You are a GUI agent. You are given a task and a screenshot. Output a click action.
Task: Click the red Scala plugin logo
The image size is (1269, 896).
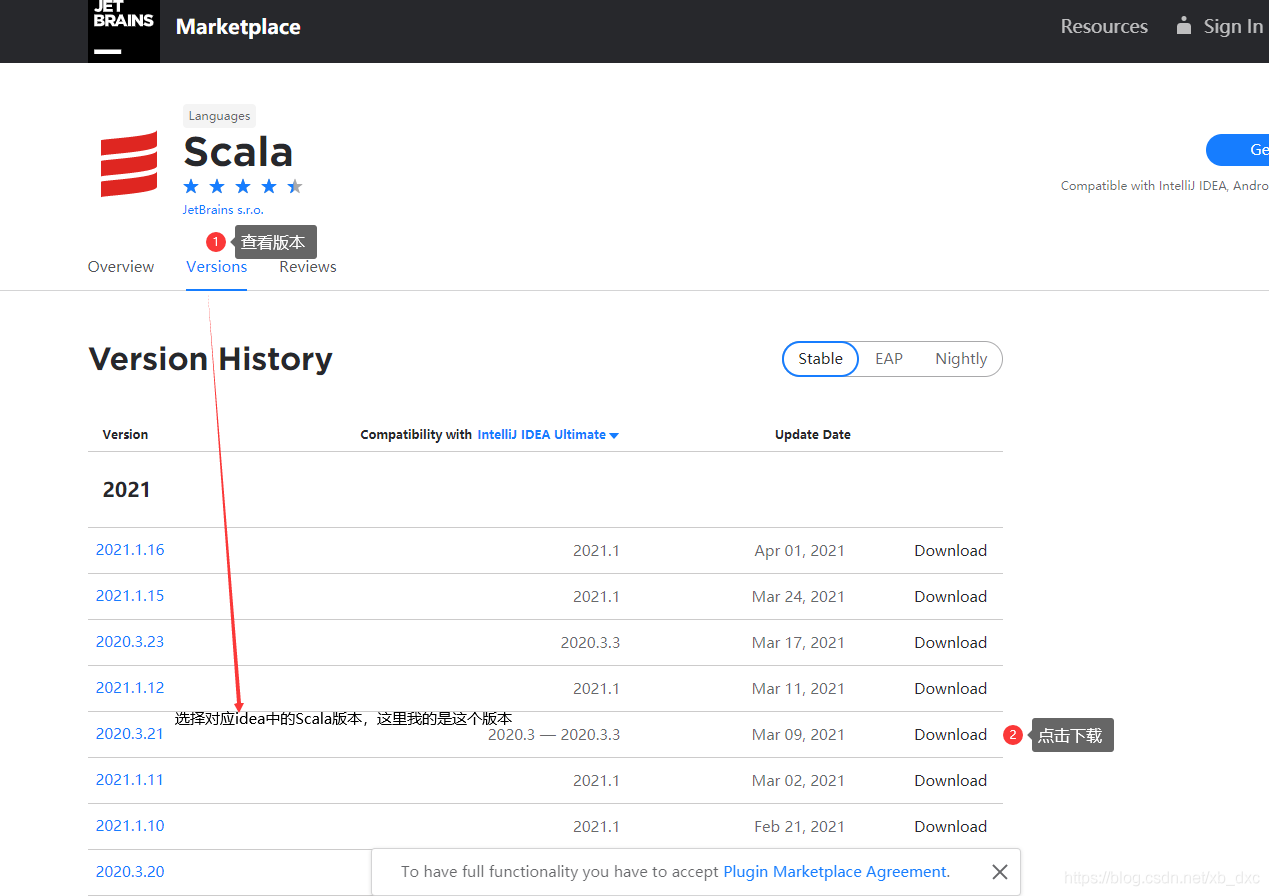click(129, 163)
